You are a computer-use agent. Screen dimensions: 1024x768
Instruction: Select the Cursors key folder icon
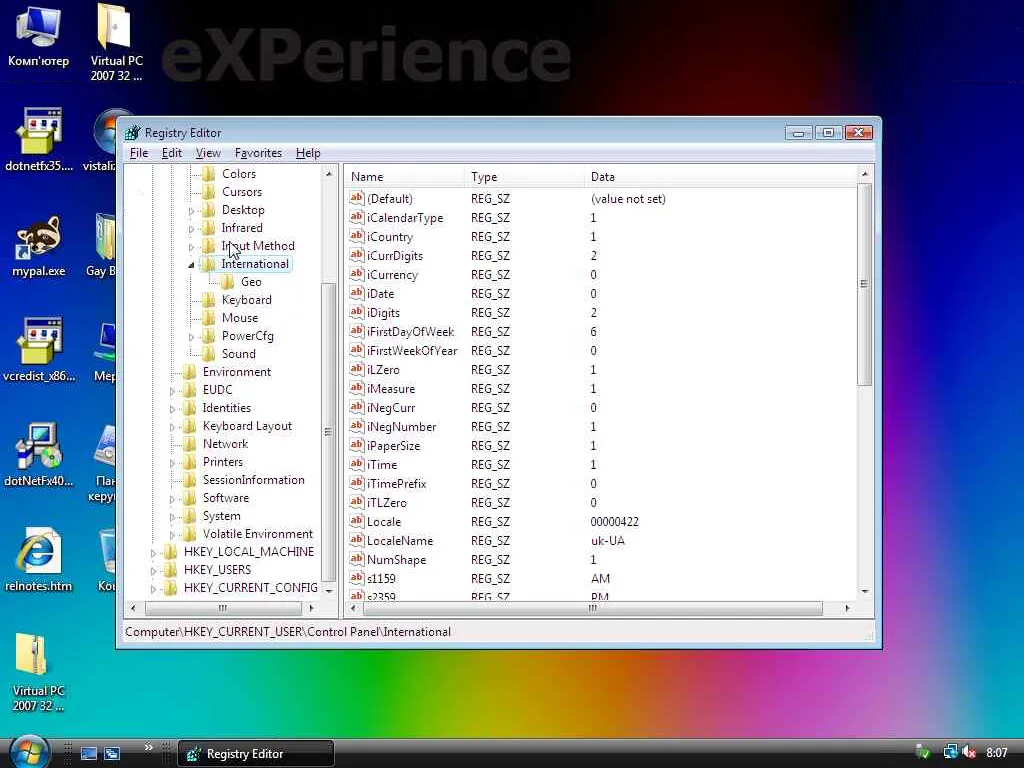coord(209,192)
